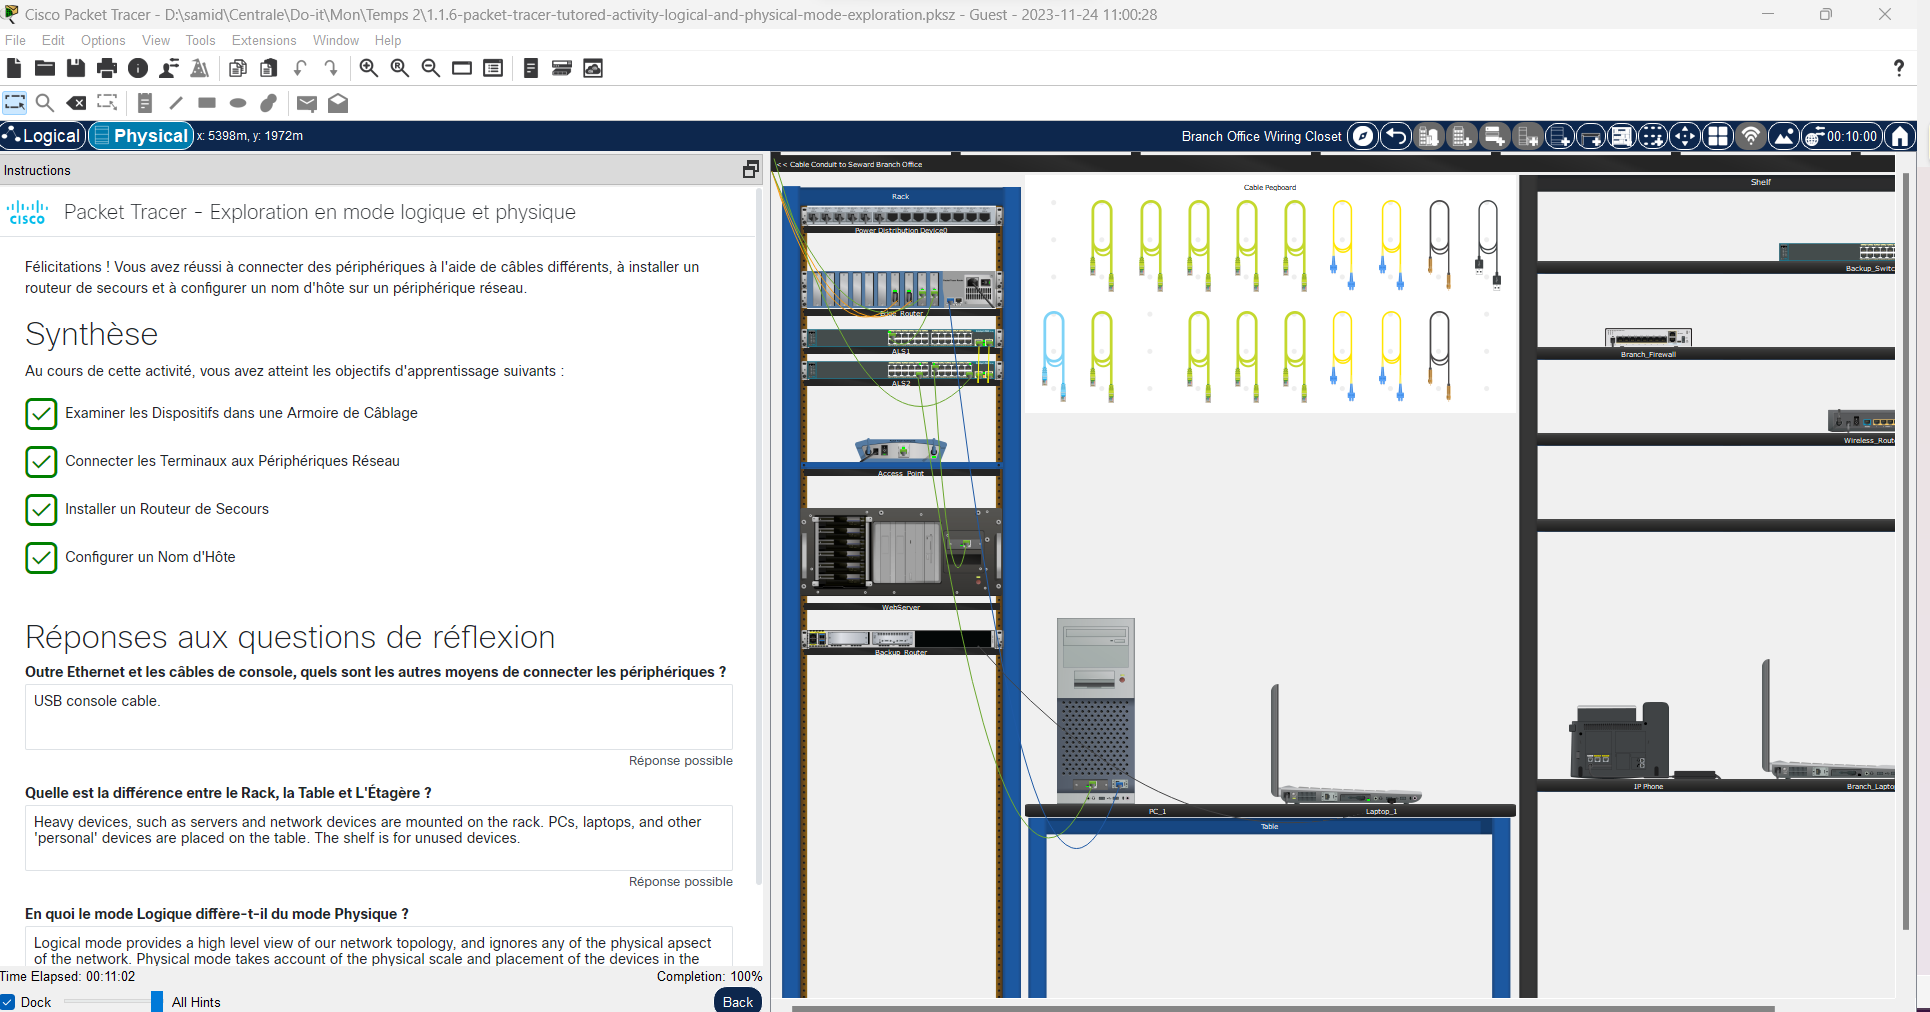The width and height of the screenshot is (1930, 1012).
Task: Open the Extensions menu
Action: coord(264,40)
